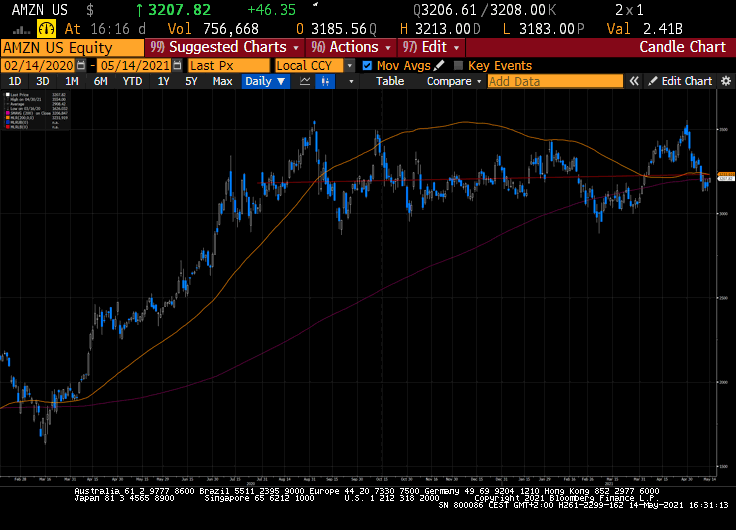Click the last price 3207.82
The image size is (736, 530).
point(179,10)
